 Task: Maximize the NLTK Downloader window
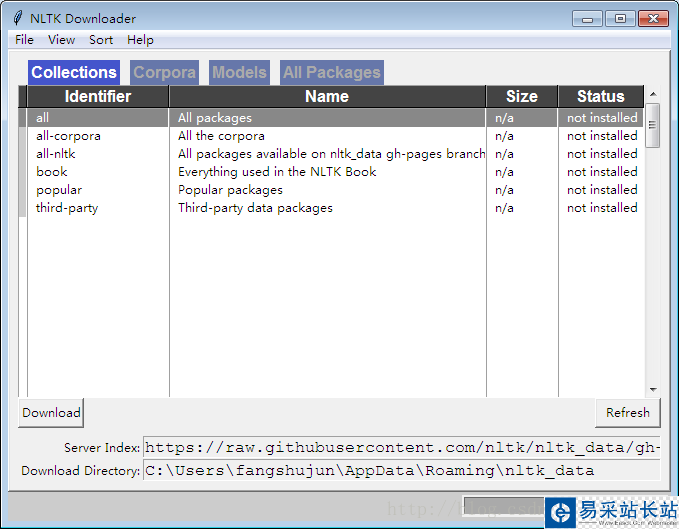pyautogui.click(x=620, y=19)
